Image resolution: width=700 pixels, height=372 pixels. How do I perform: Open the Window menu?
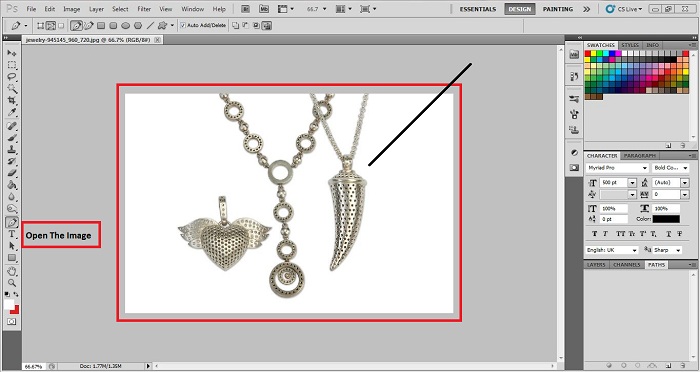[x=192, y=9]
